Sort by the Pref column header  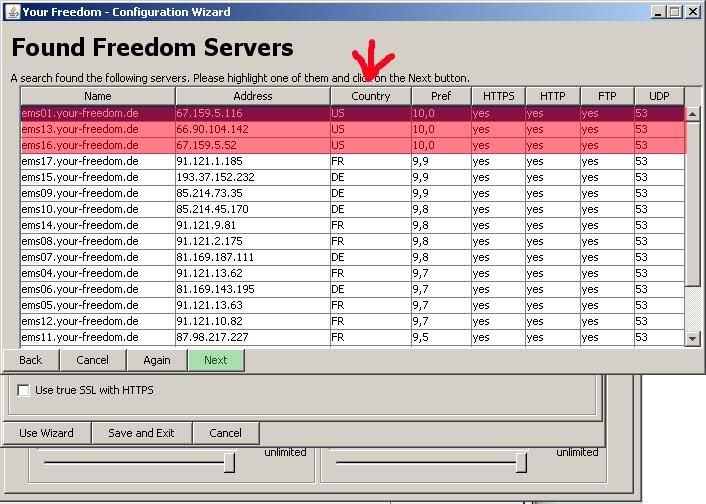point(441,96)
